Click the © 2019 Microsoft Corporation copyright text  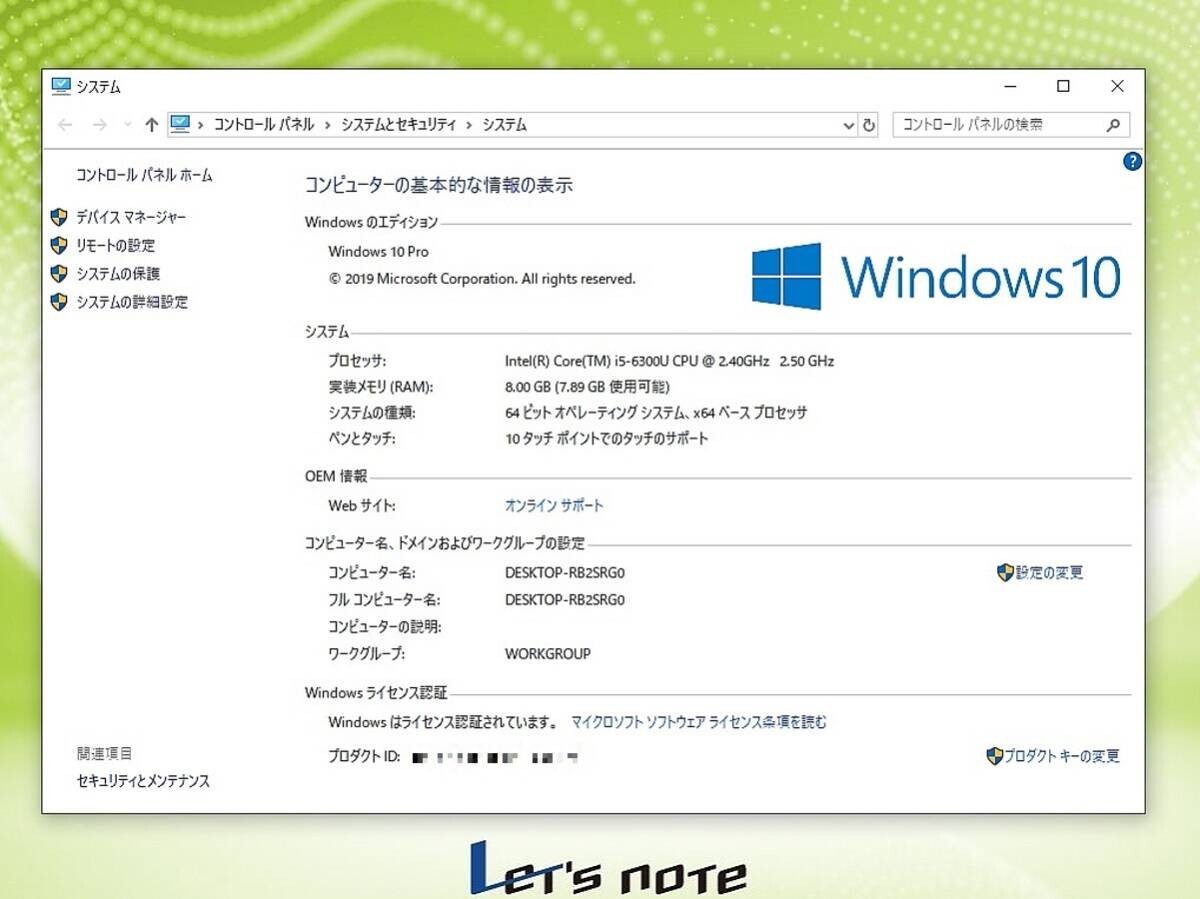(x=482, y=279)
